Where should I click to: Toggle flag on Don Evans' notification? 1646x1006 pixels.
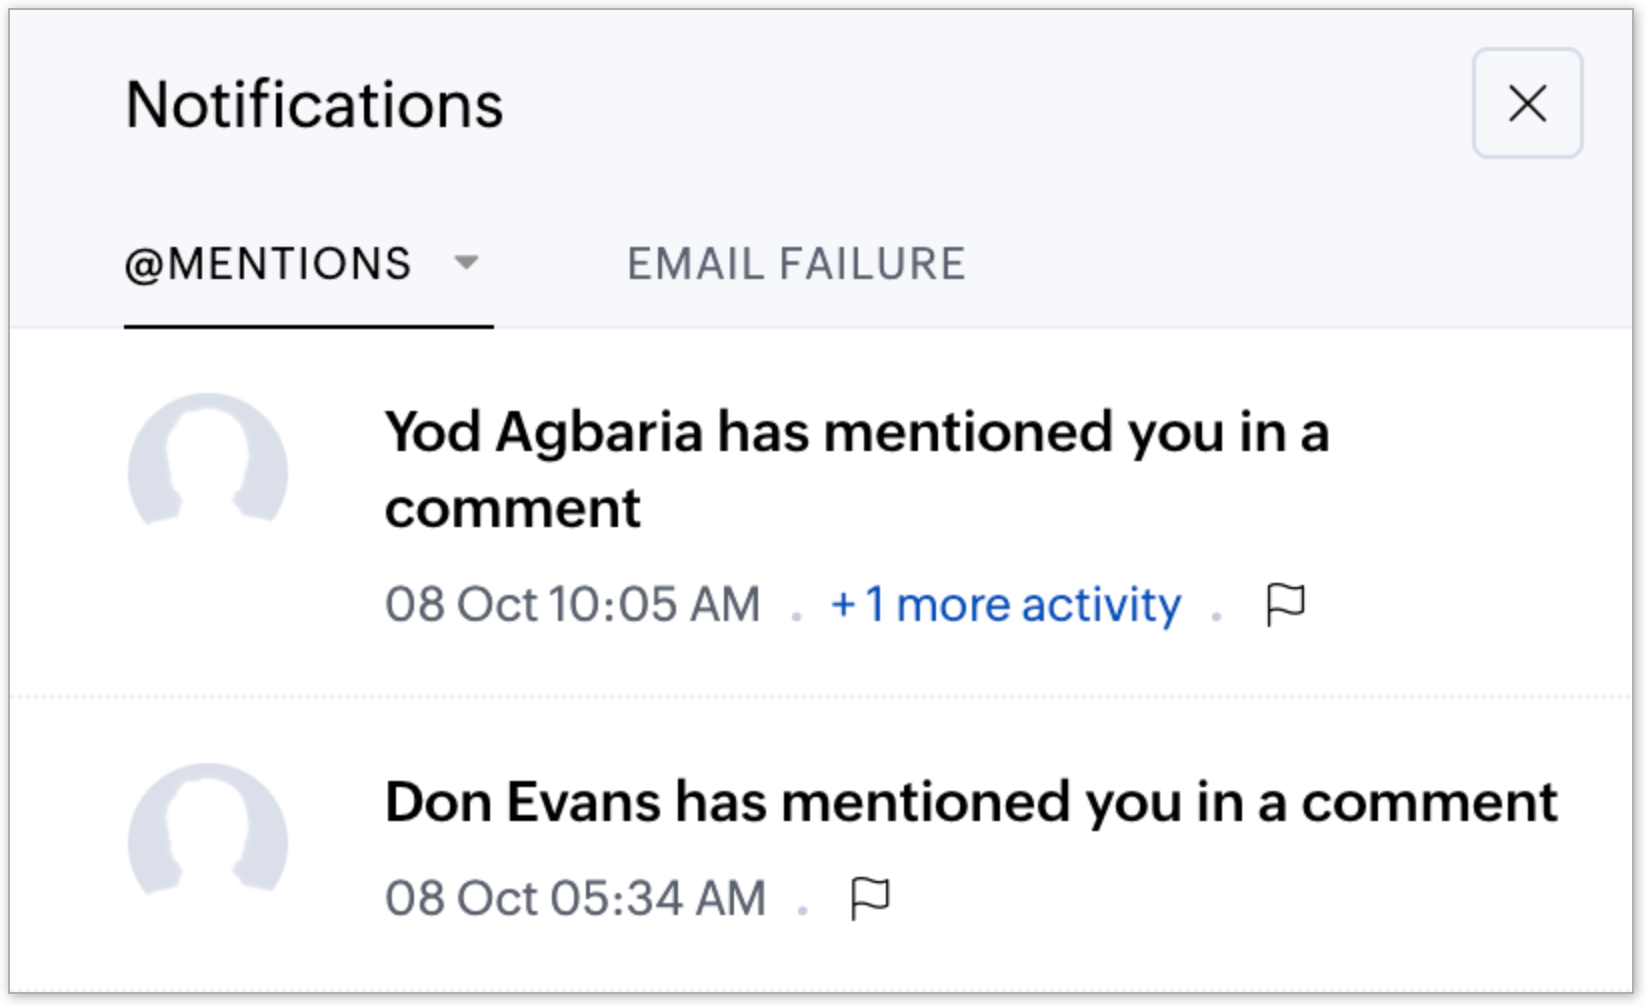[x=869, y=898]
